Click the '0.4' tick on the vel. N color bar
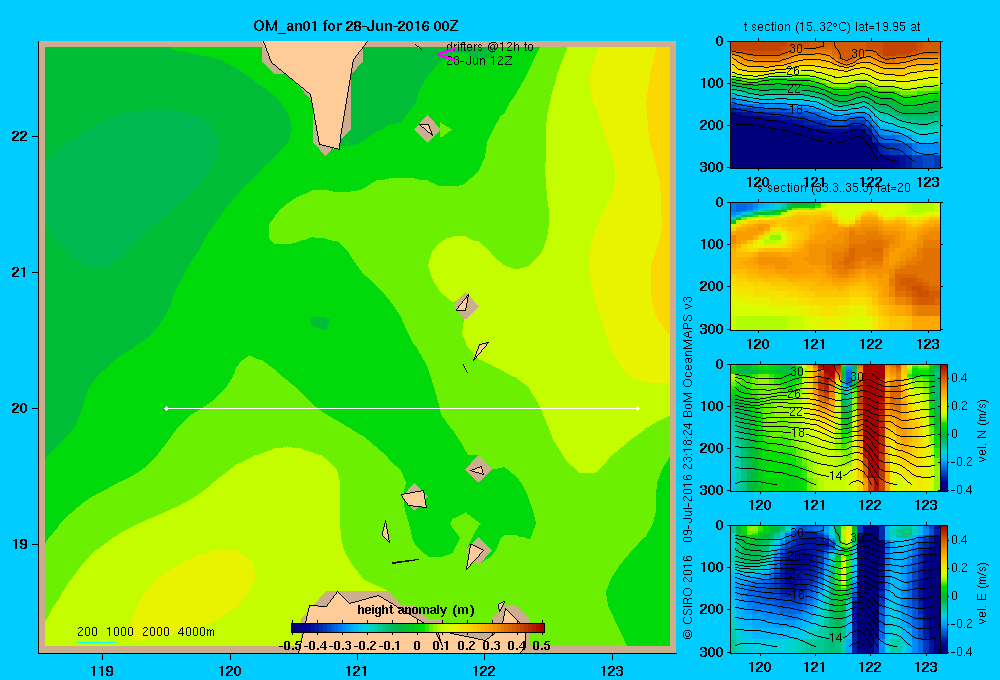The height and width of the screenshot is (680, 1000). 959,378
